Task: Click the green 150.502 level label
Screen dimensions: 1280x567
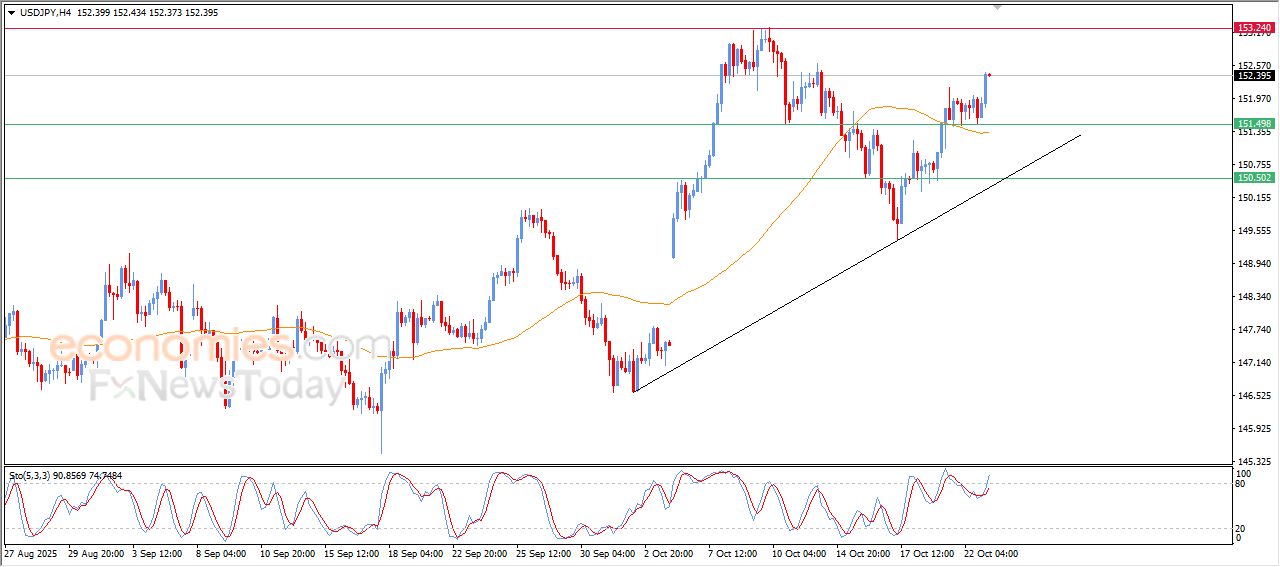Action: coord(1253,178)
